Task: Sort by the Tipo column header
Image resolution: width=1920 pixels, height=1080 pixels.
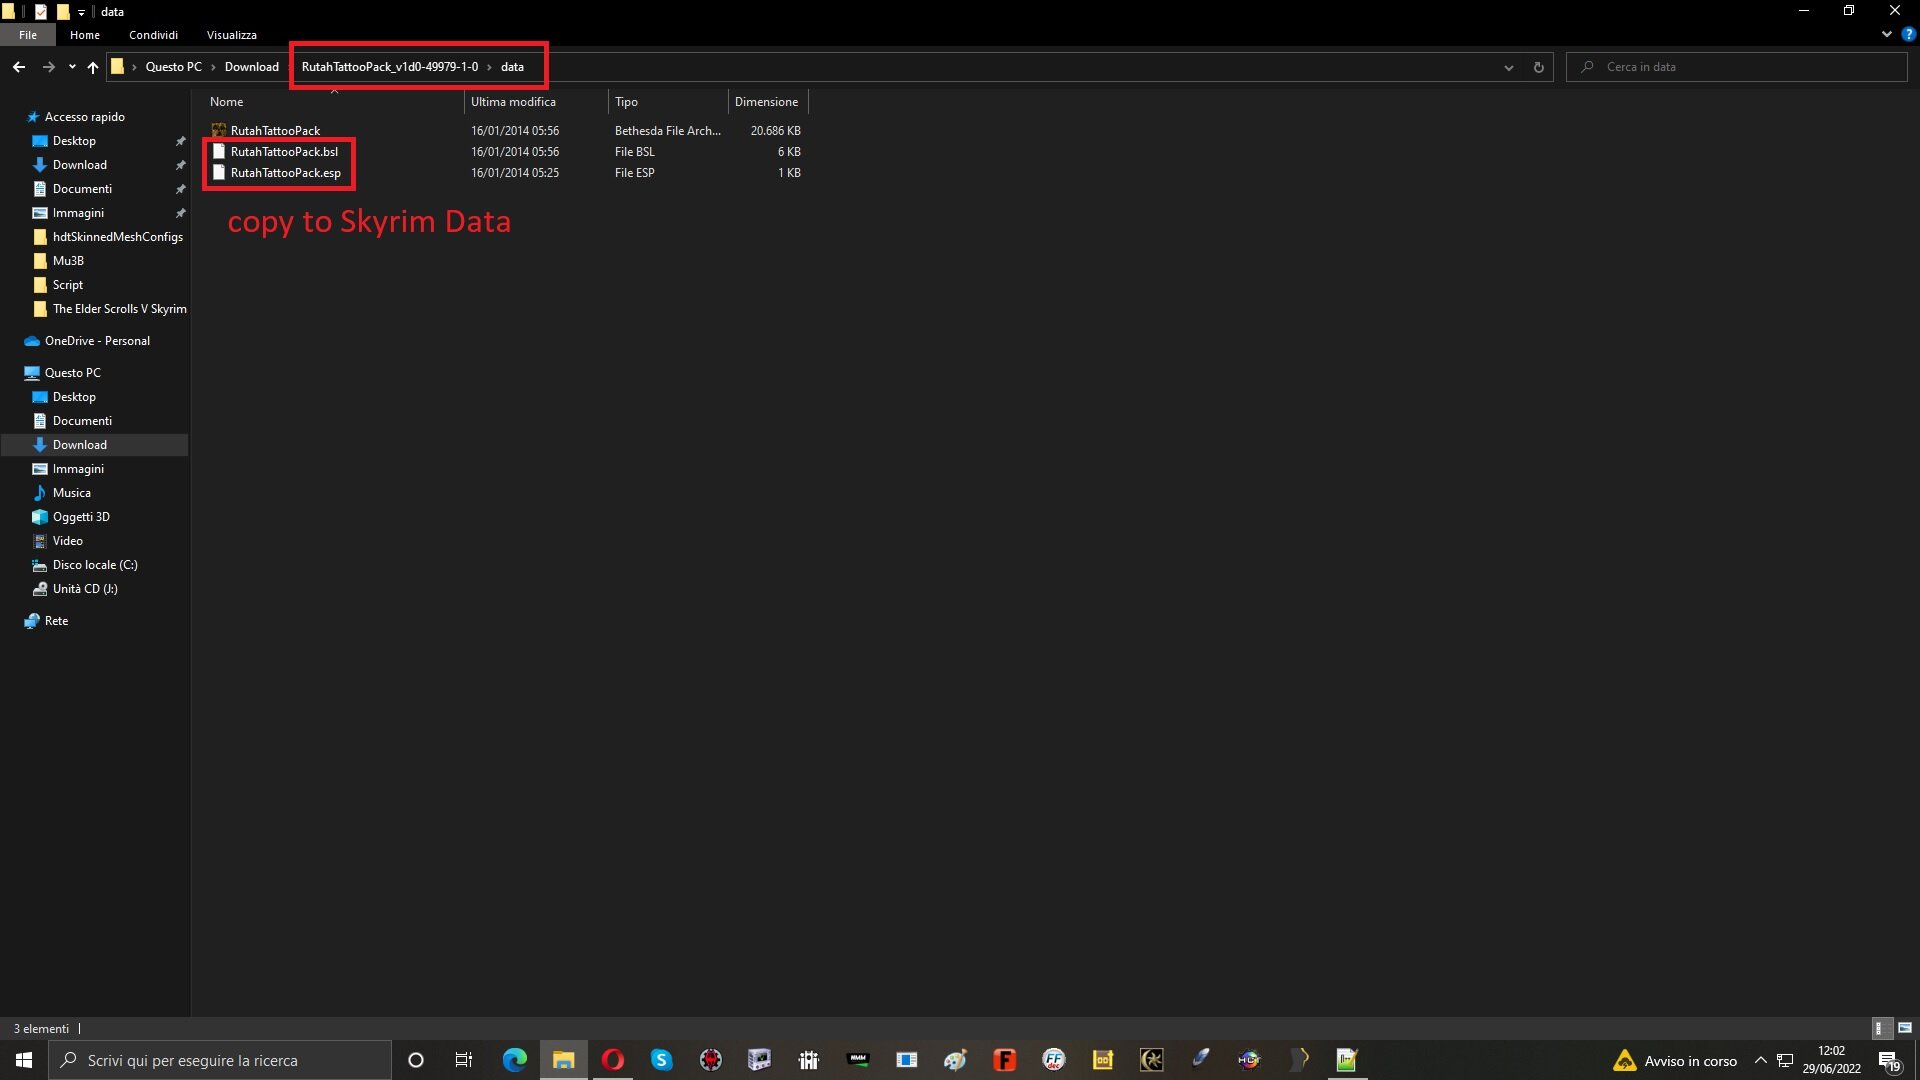Action: tap(668, 102)
